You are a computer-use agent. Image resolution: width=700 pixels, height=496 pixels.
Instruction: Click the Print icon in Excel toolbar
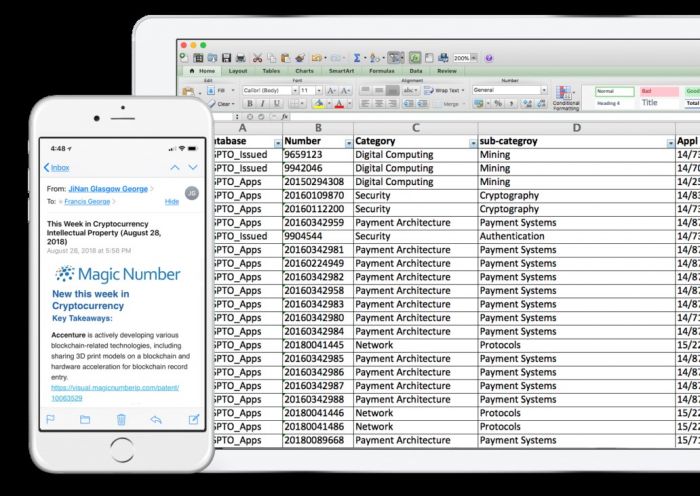240,58
